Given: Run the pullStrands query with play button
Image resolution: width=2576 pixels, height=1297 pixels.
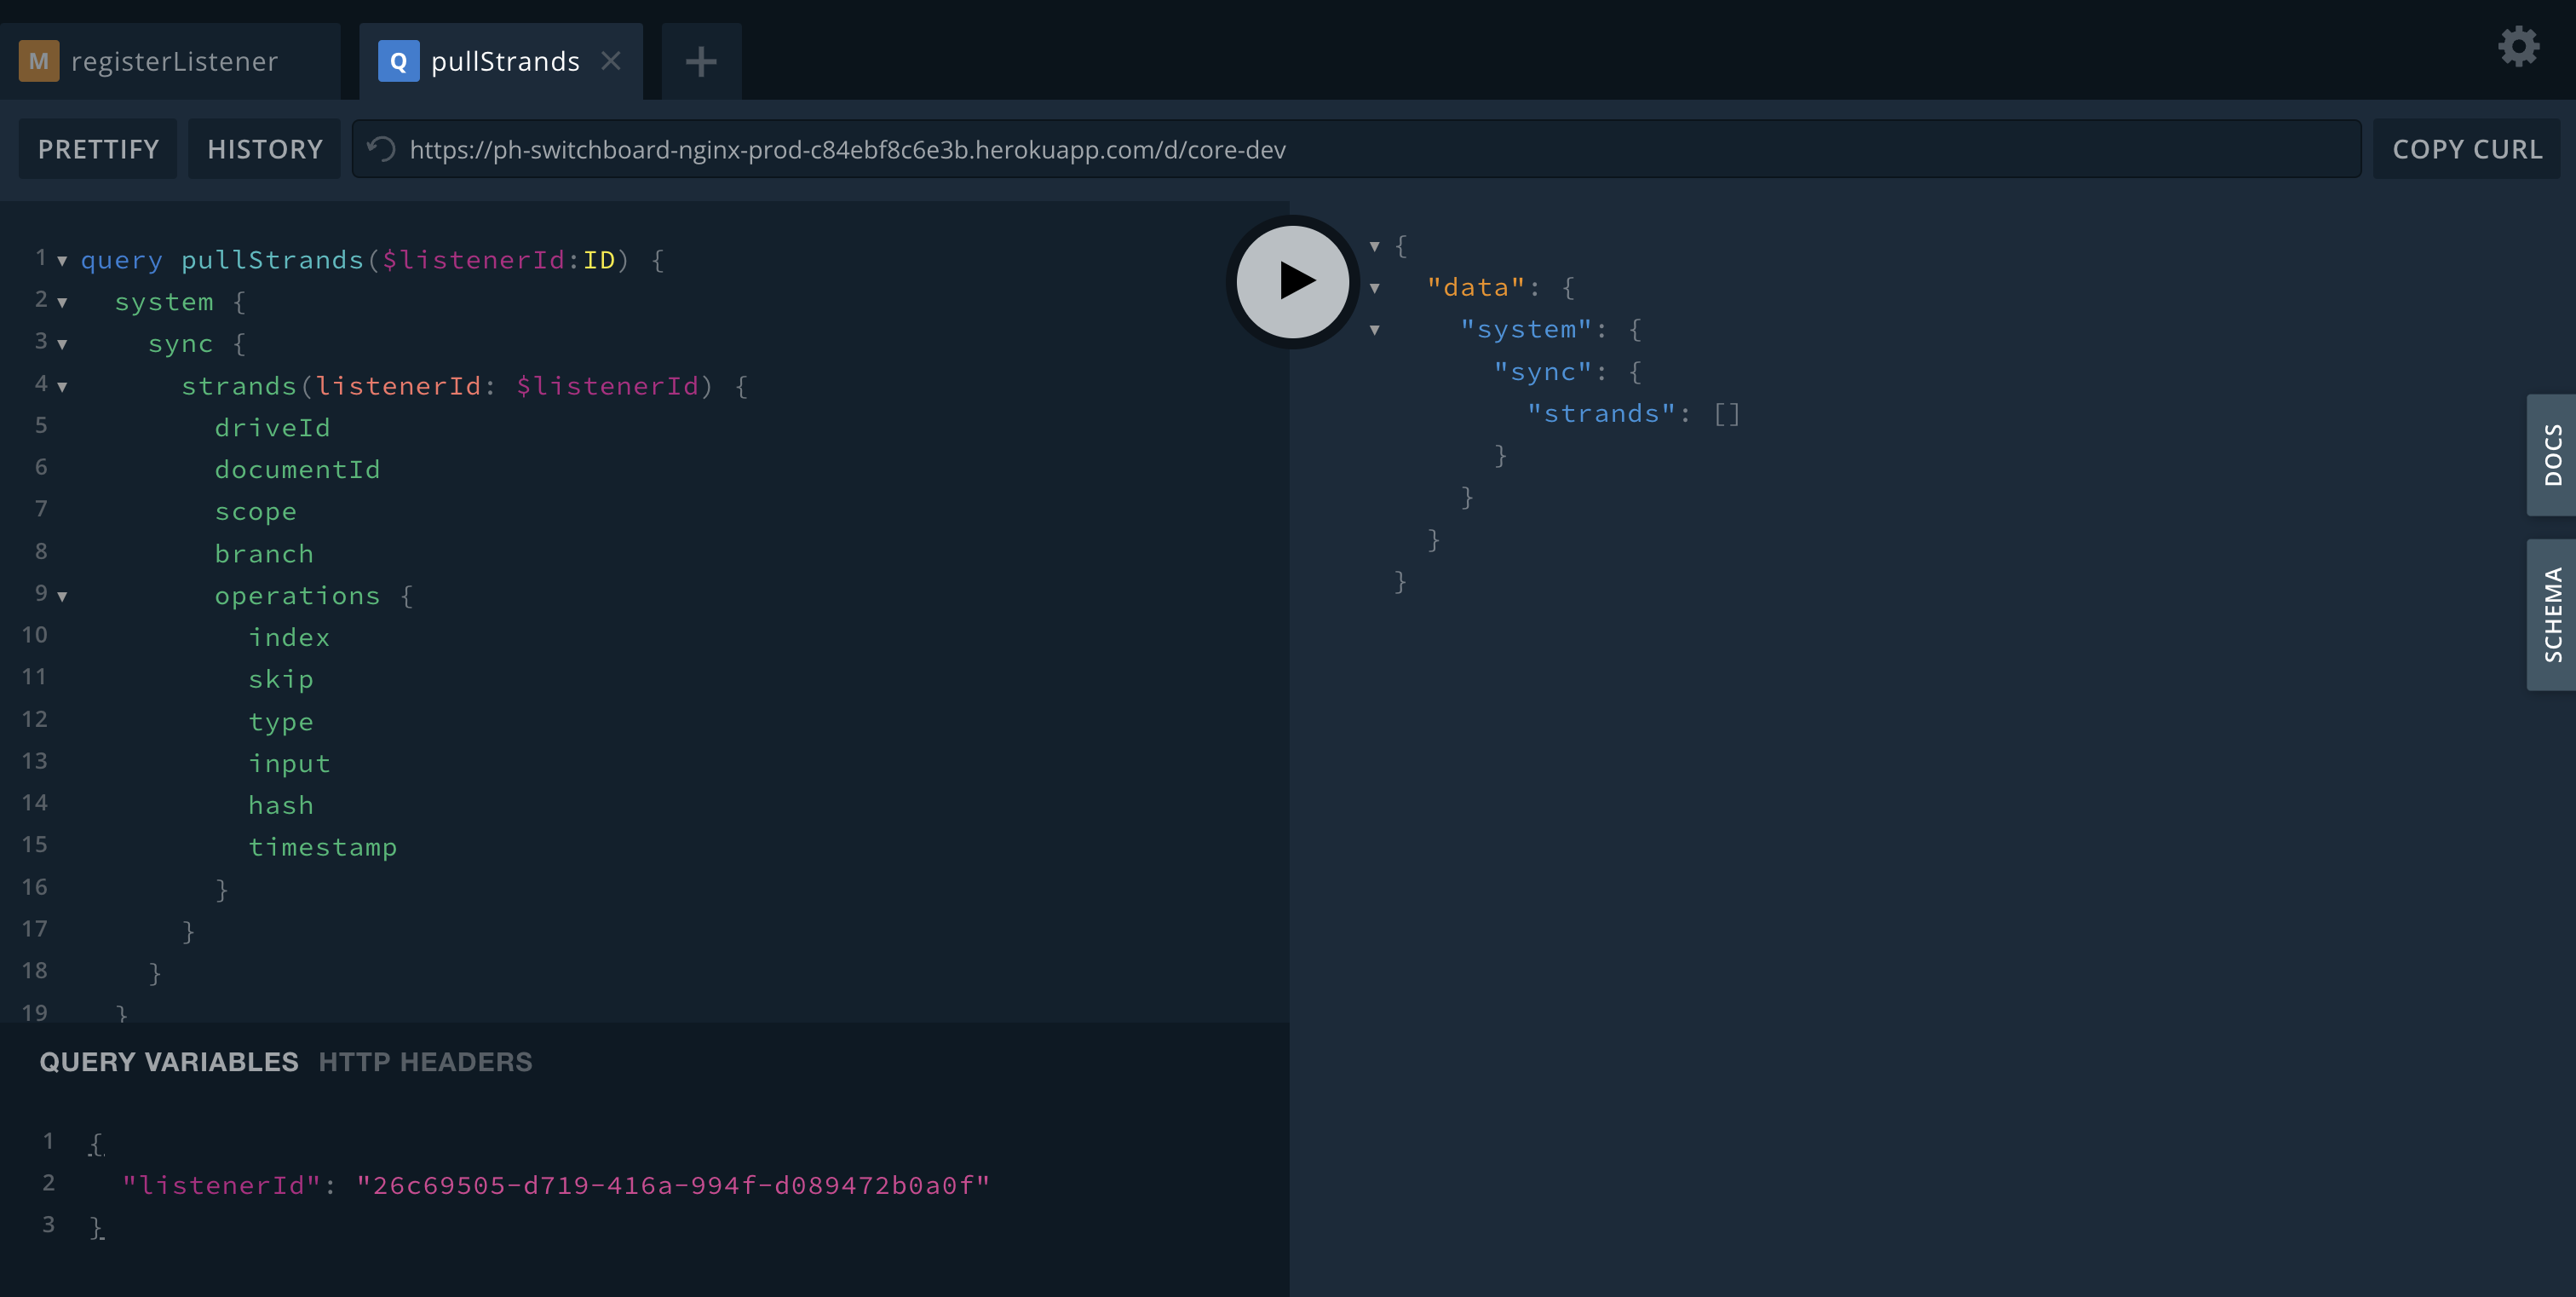Looking at the screenshot, I should point(1292,281).
